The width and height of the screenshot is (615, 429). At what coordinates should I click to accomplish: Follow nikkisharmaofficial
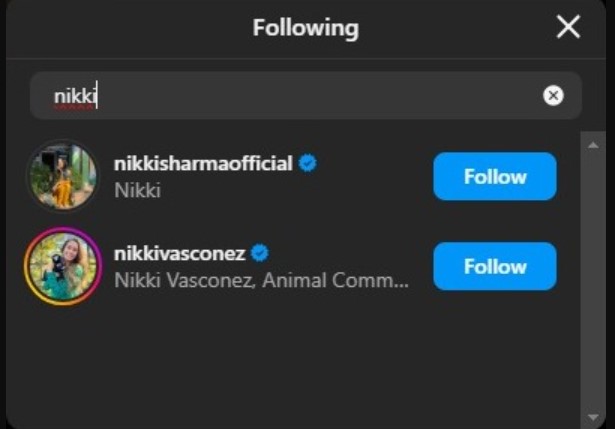(x=494, y=177)
